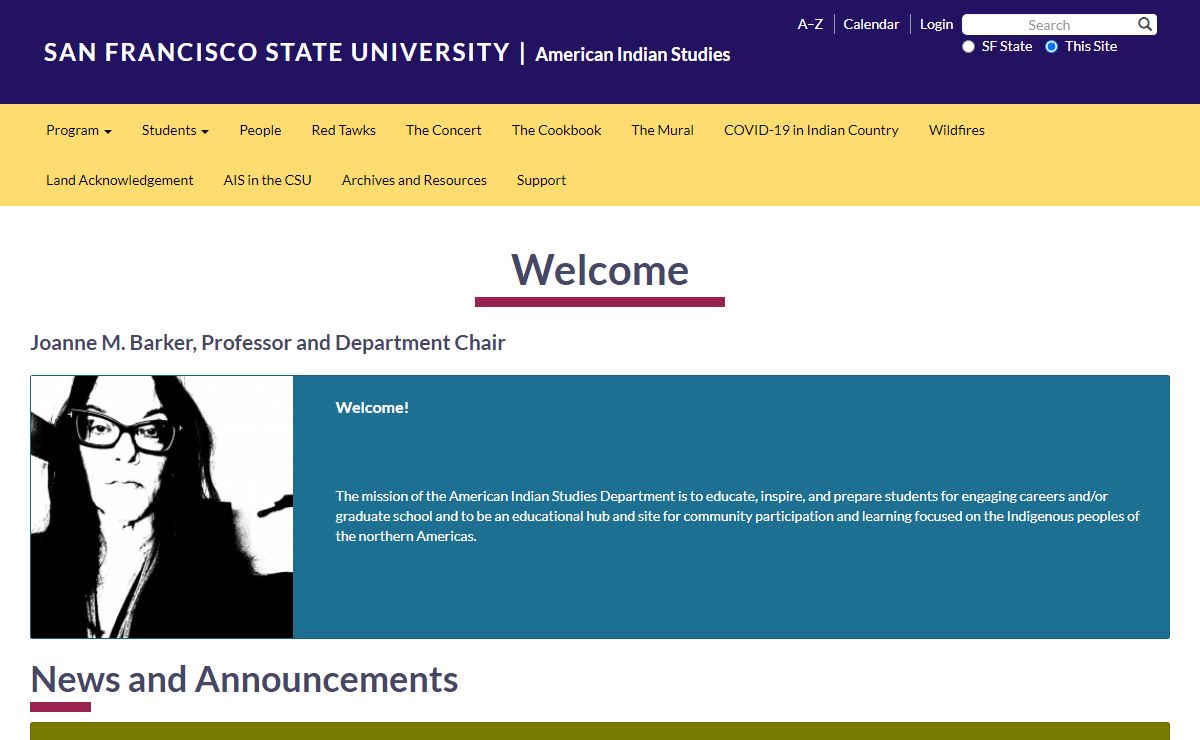The height and width of the screenshot is (740, 1200).
Task: Open the Red Tawks page
Action: pyautogui.click(x=344, y=130)
